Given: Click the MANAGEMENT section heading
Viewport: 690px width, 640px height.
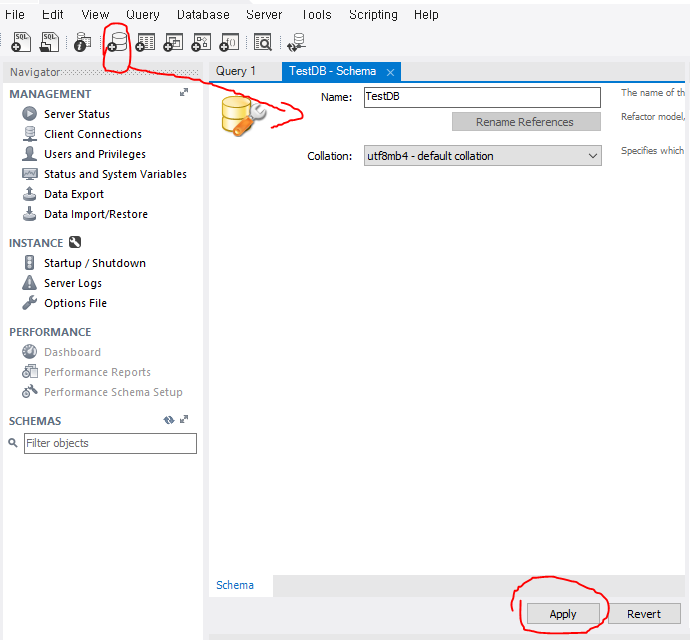Looking at the screenshot, I should (50, 94).
